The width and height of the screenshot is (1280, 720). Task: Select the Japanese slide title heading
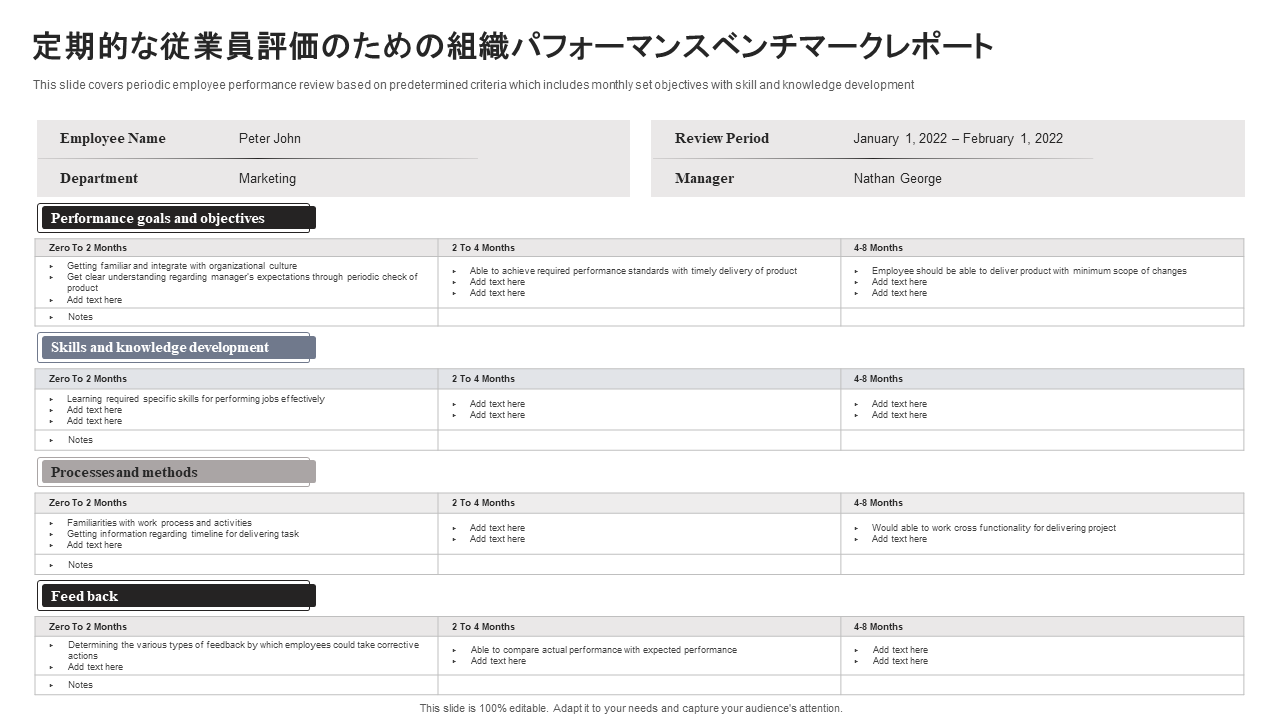[513, 46]
